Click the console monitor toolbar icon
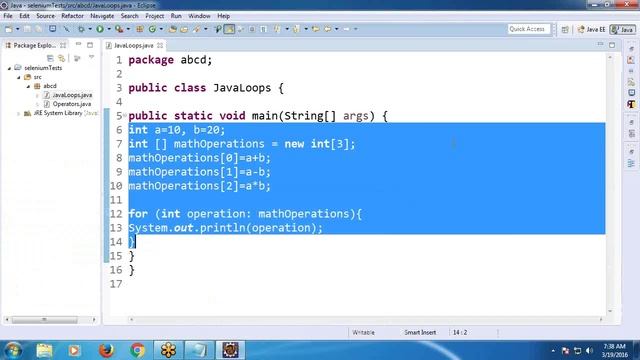Screen dimensions: 640x360 point(53,29)
